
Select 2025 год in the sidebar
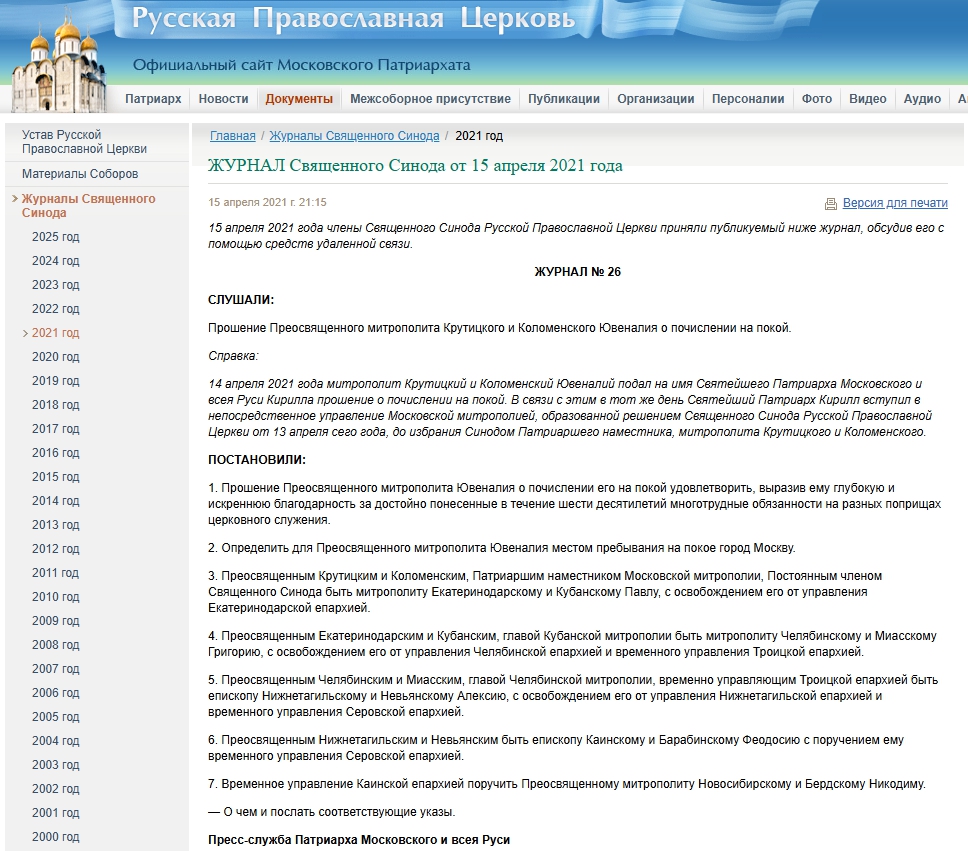click(x=56, y=237)
